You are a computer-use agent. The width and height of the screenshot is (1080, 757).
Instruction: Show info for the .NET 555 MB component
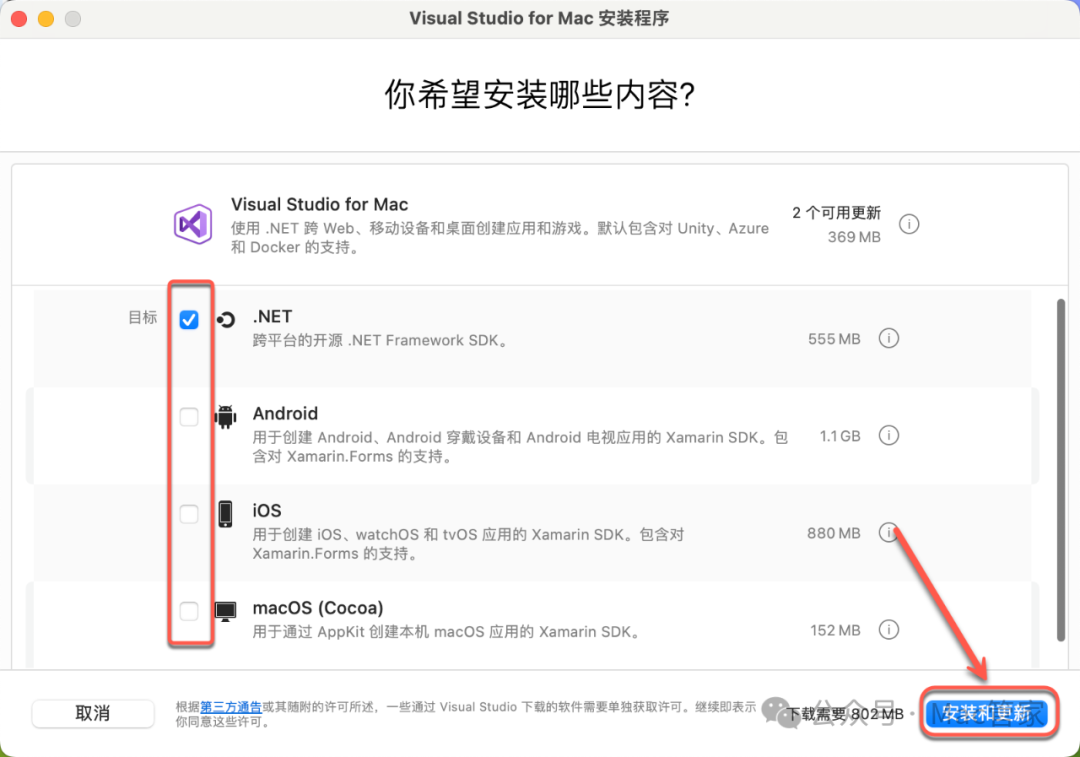[x=889, y=338]
